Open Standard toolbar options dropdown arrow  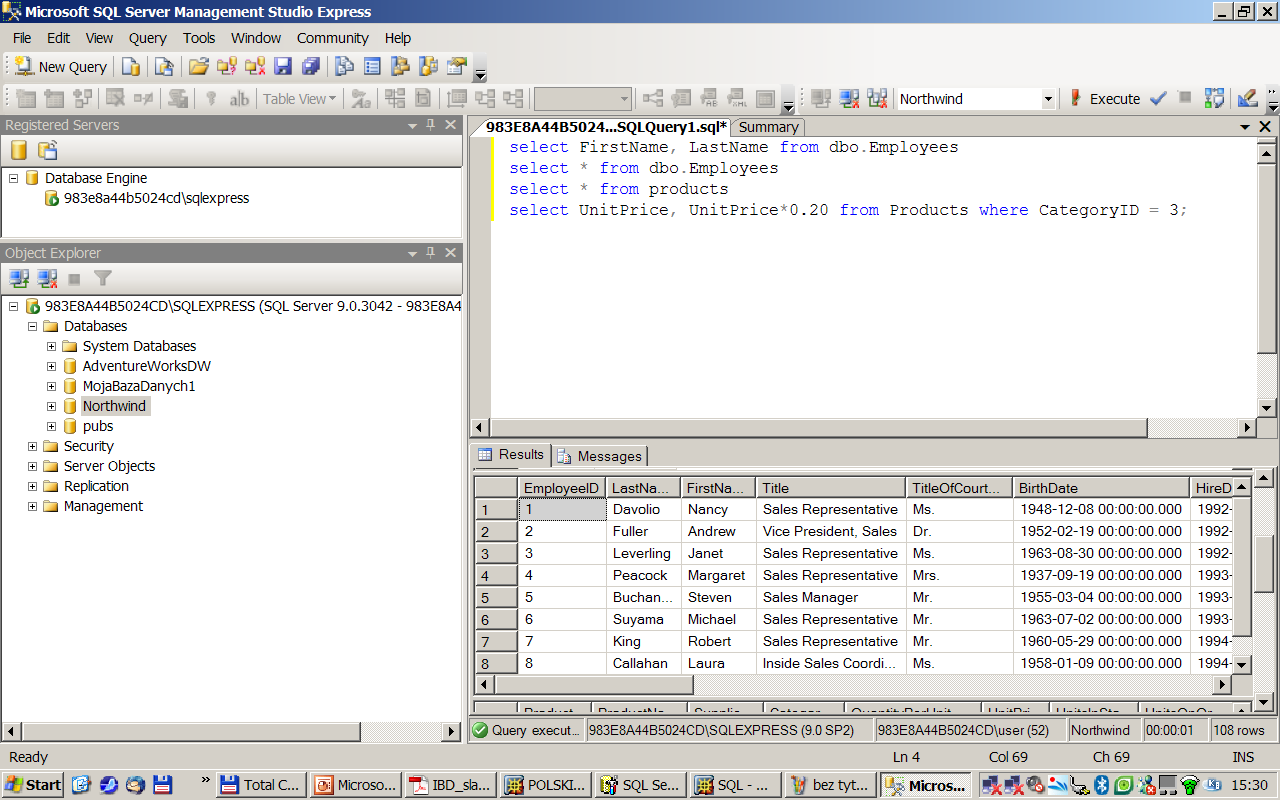point(480,75)
